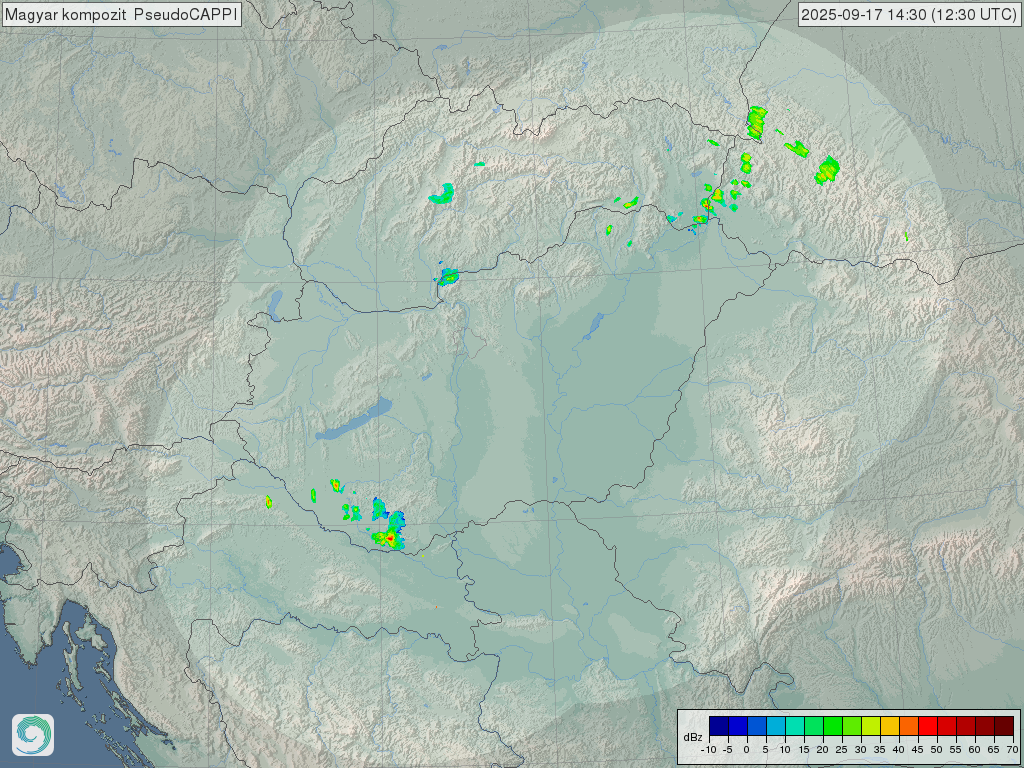Click the dBz unit label in the legend

pos(693,737)
